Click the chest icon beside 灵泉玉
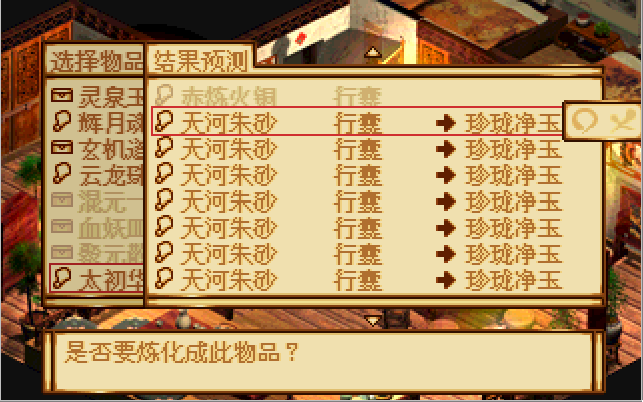643x402 pixels. pos(62,96)
